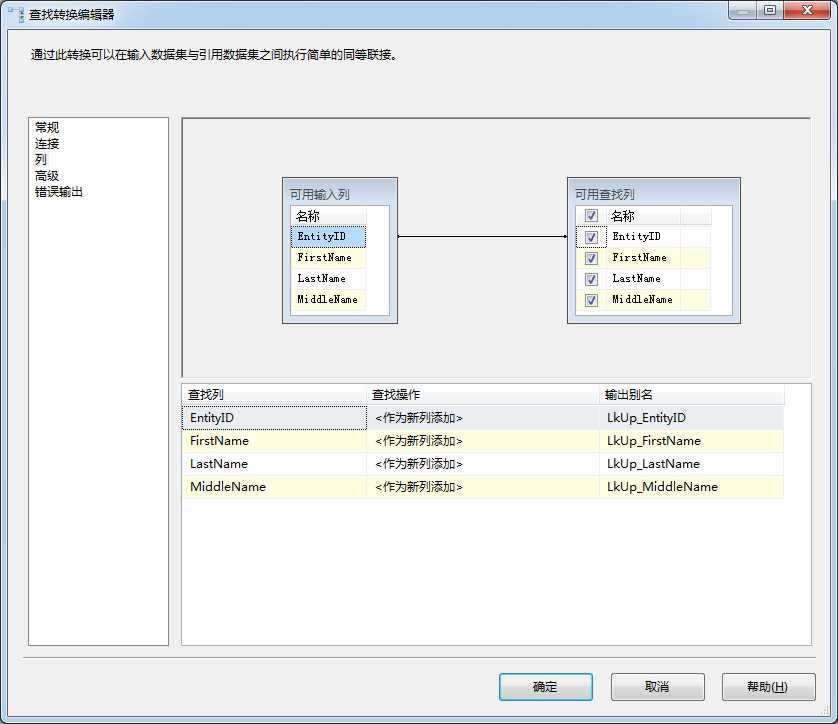Open lookup operation dropdown for FirstName row
The width and height of the screenshot is (838, 724).
[483, 441]
